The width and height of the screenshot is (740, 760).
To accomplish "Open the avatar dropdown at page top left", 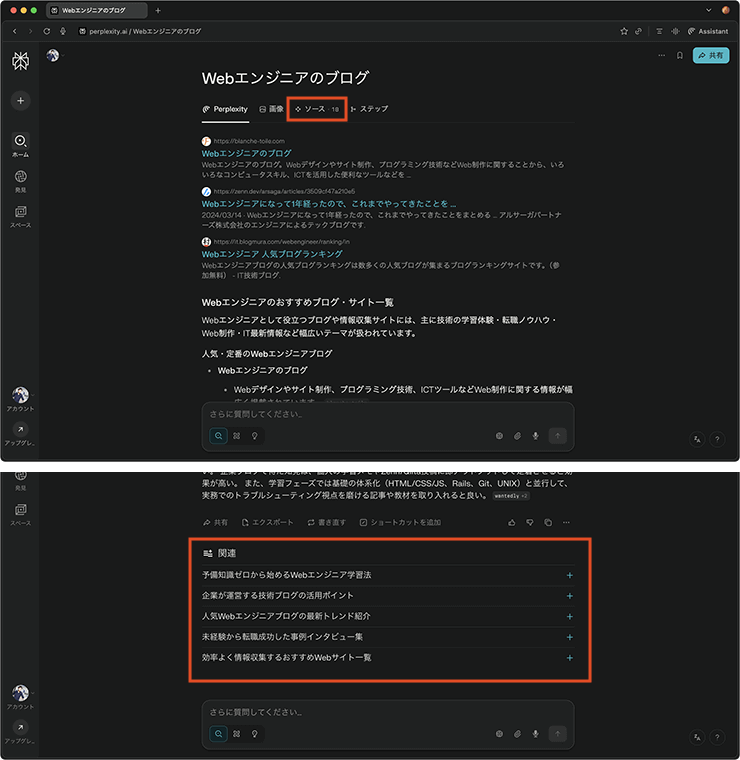I will click(55, 55).
